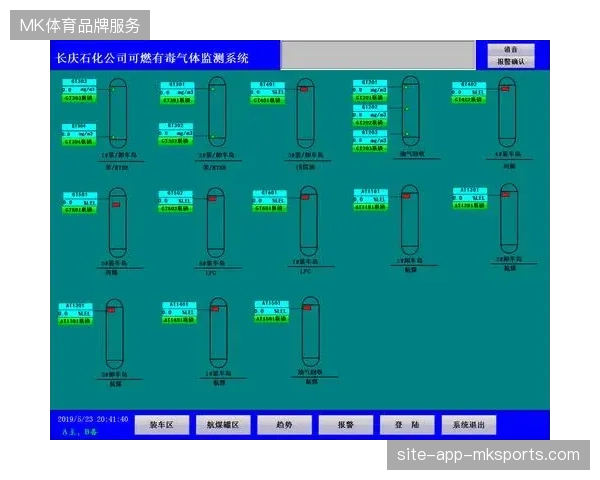This screenshot has height=480, width=600.
Task: Click the 0.0 %LEL reading under AT1301
Action: [x=75, y=313]
